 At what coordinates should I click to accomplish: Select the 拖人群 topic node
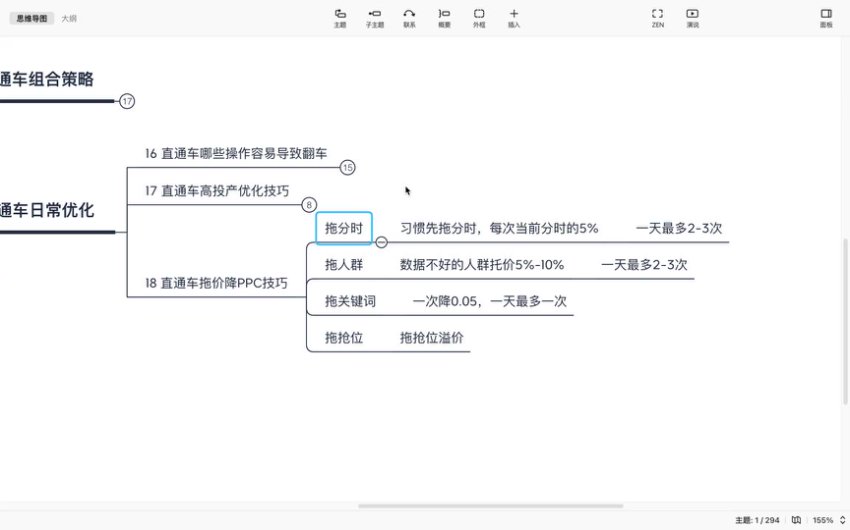(343, 265)
